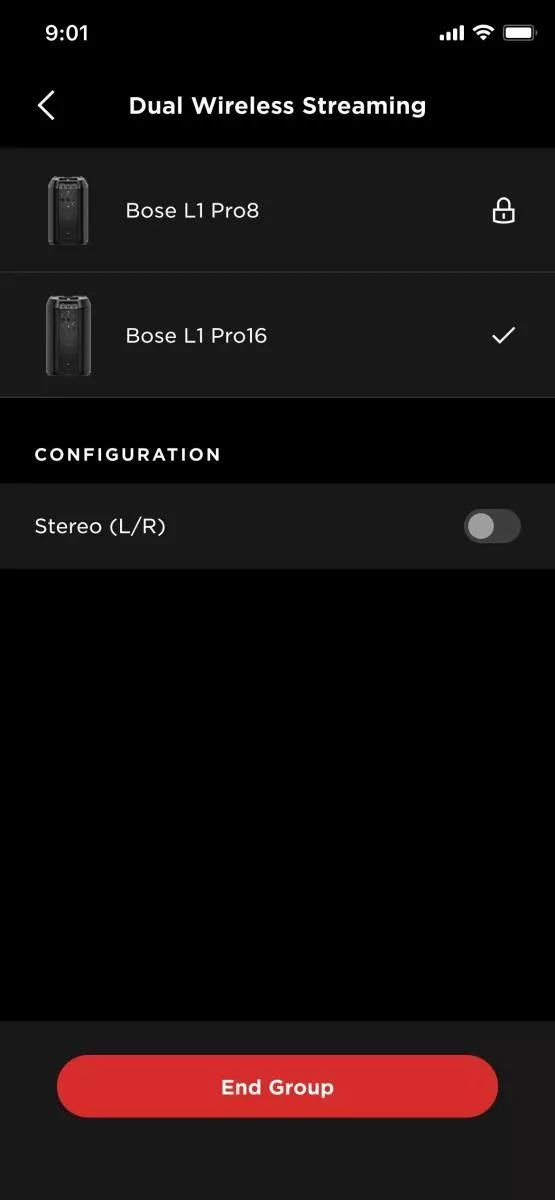Screen dimensions: 555x1200
Task: Tap the Wi-Fi status icon
Action: [x=484, y=33]
